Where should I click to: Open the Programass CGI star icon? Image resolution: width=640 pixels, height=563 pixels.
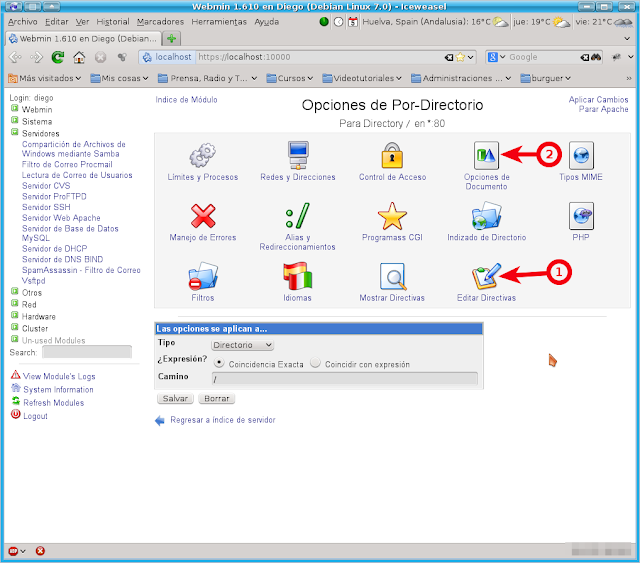click(392, 216)
